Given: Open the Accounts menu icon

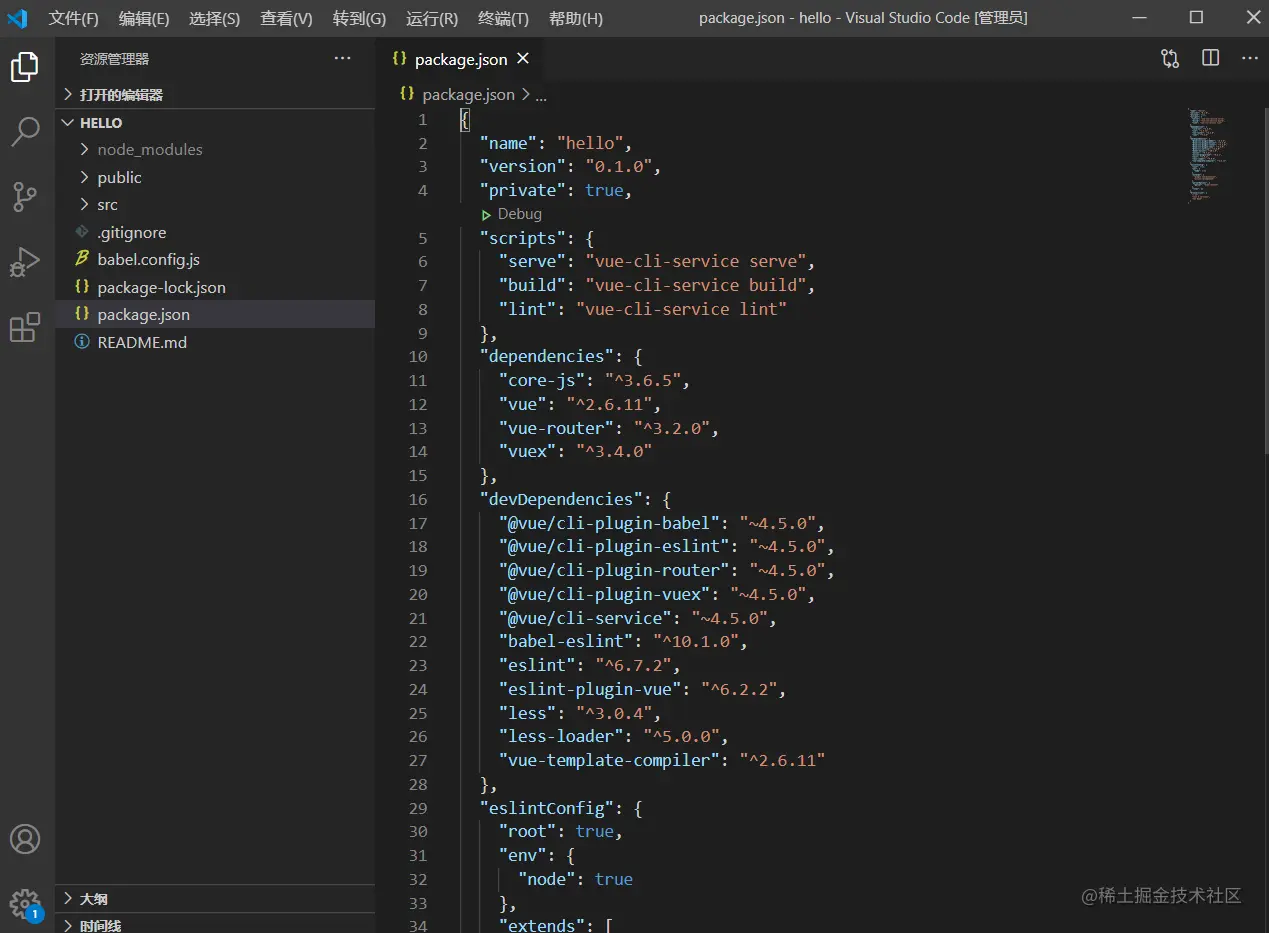Looking at the screenshot, I should click(25, 839).
